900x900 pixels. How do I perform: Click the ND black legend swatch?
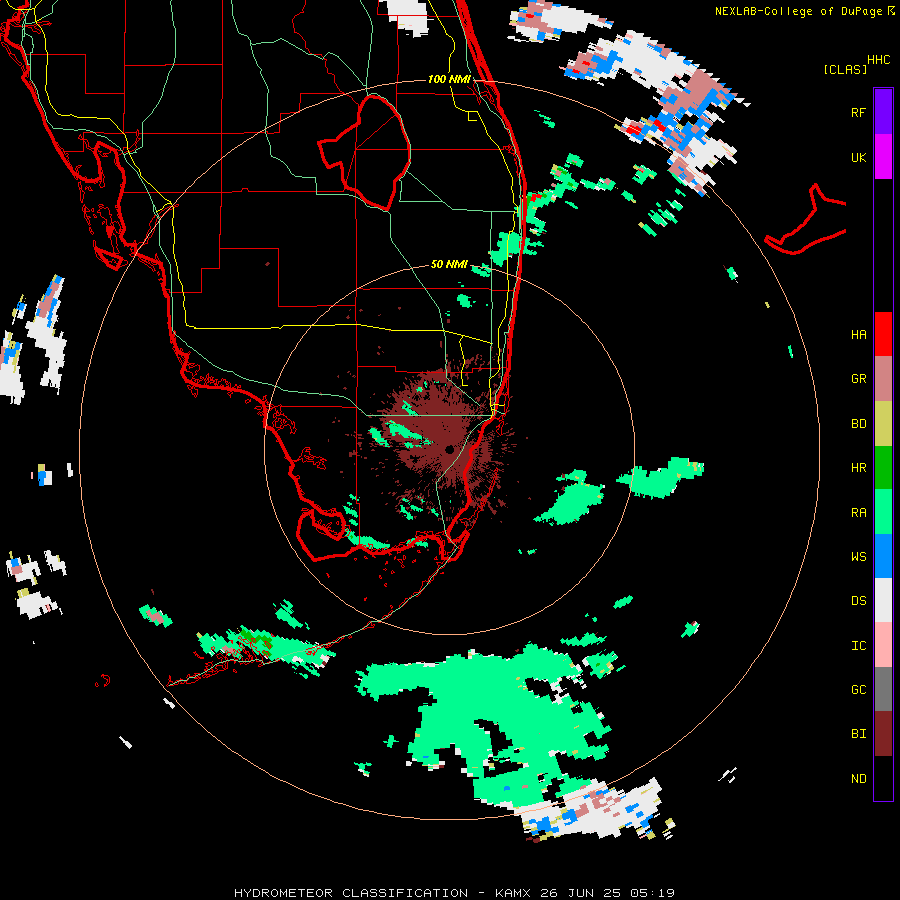pos(883,778)
